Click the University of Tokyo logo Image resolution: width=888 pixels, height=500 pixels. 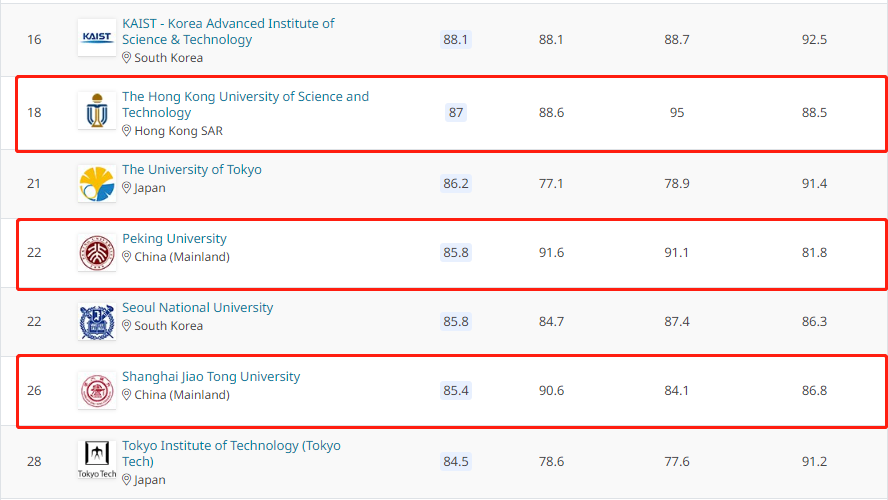97,183
